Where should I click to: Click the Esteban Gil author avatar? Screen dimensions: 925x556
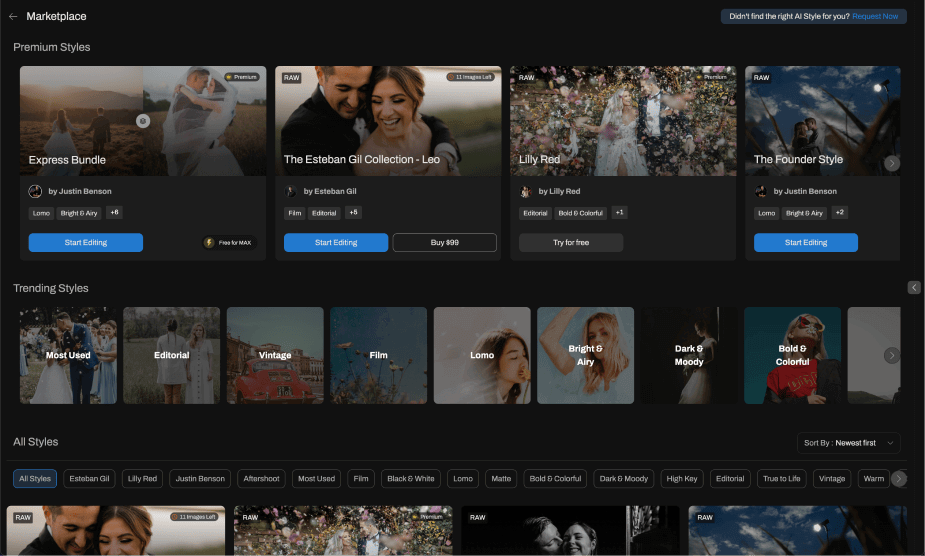click(291, 191)
